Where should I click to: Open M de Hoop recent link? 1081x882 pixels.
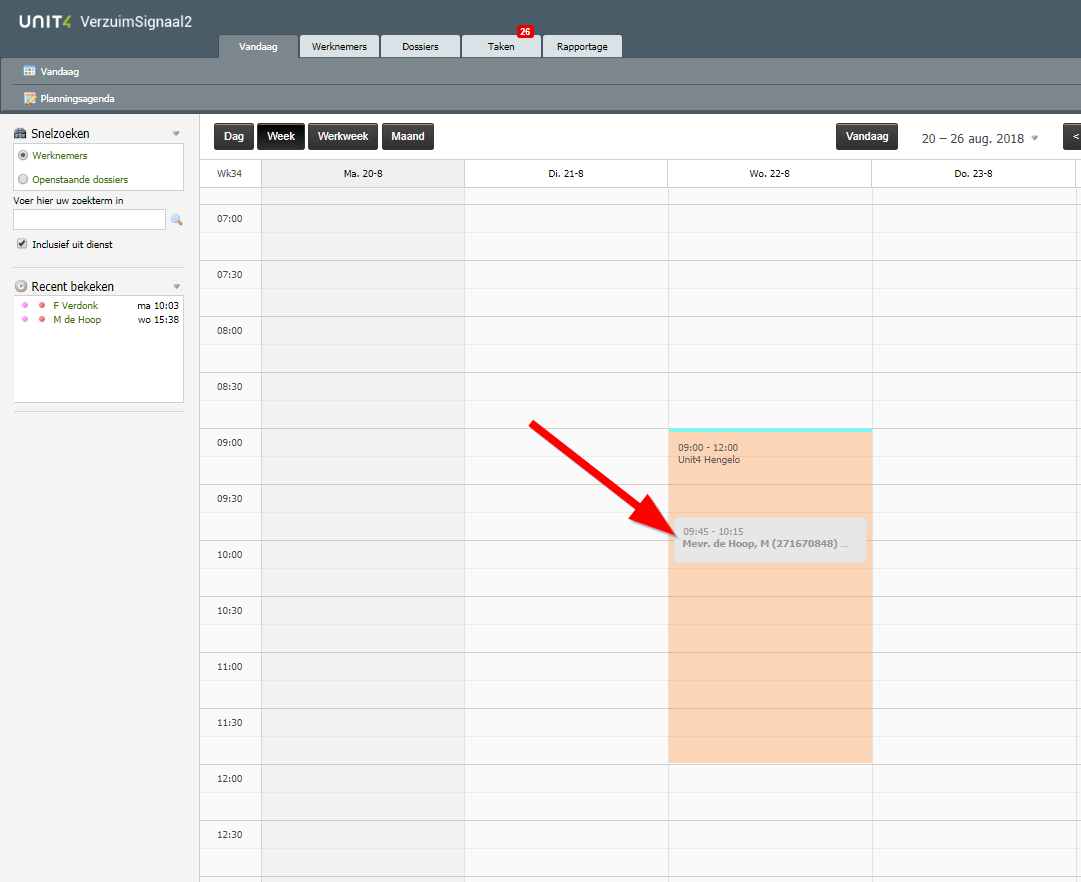(x=77, y=320)
